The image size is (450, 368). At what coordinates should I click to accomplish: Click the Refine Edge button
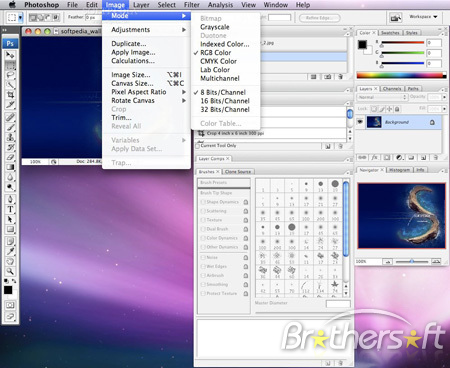320,18
